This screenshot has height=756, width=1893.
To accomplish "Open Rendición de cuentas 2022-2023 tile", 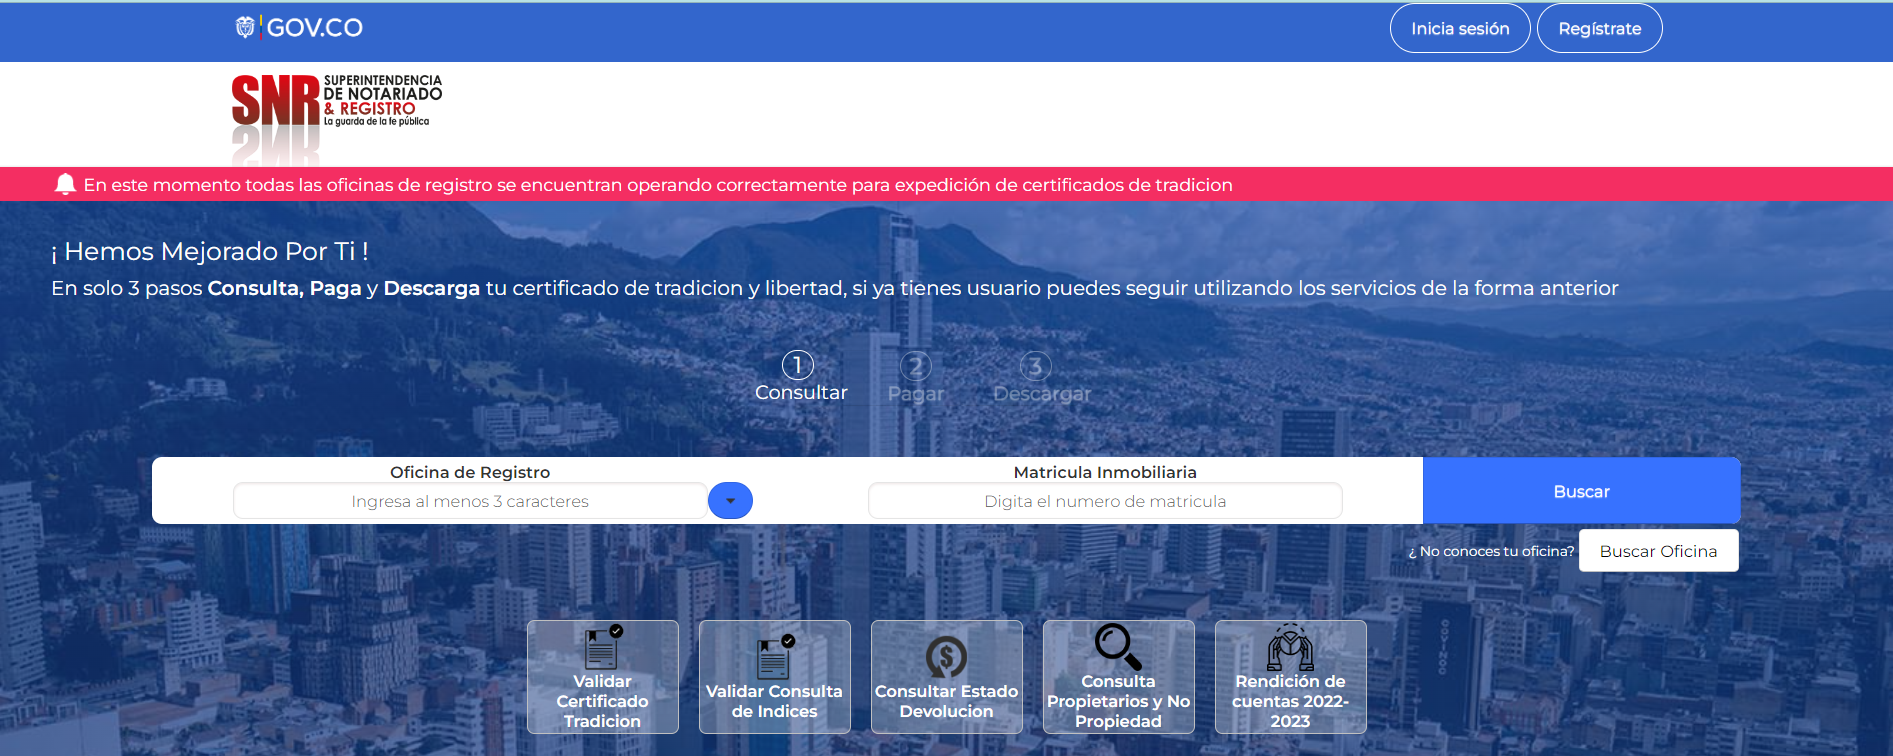I will pyautogui.click(x=1291, y=677).
